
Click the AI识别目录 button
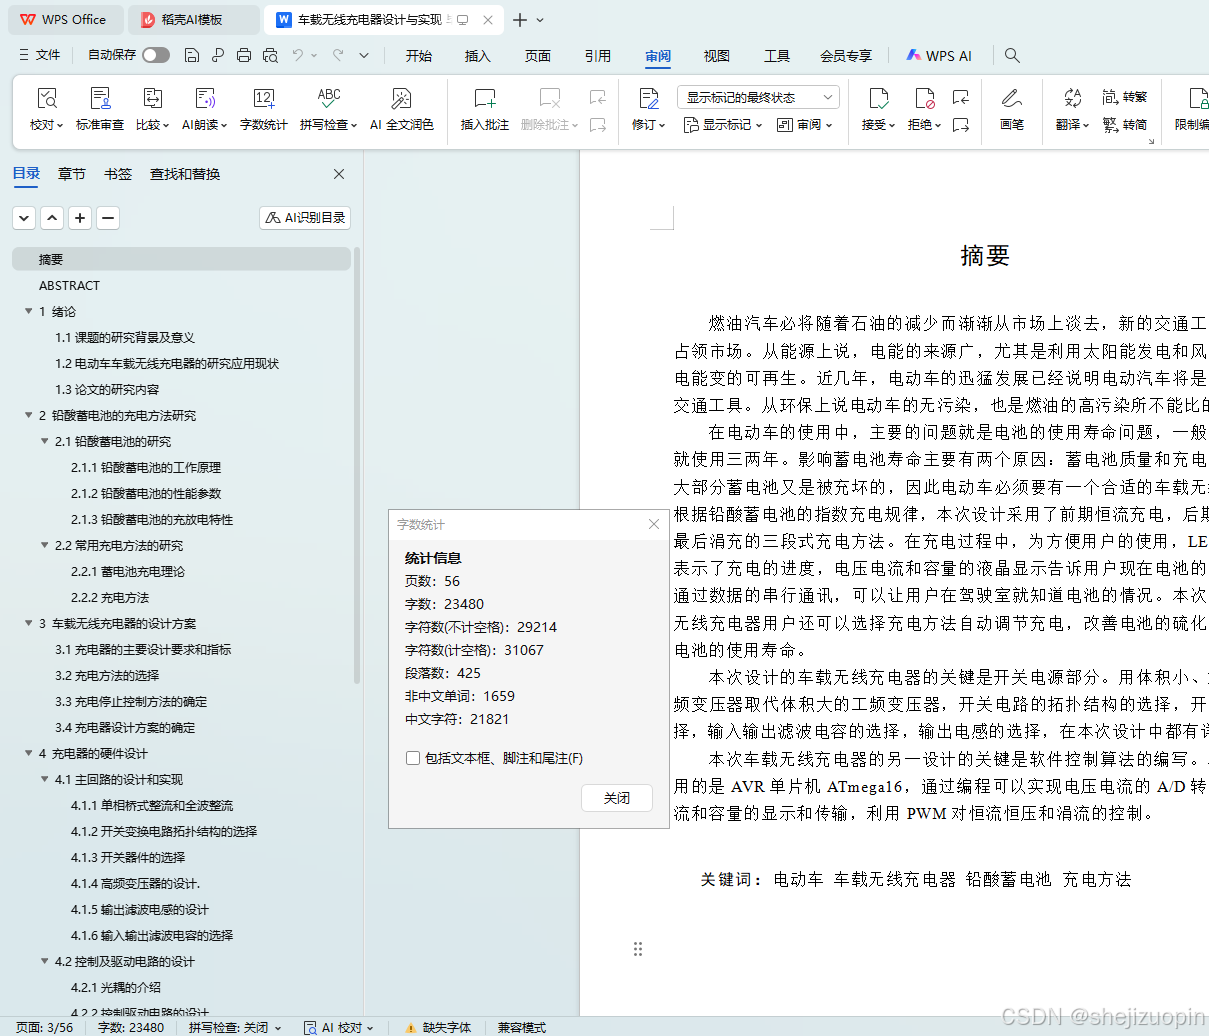(304, 217)
